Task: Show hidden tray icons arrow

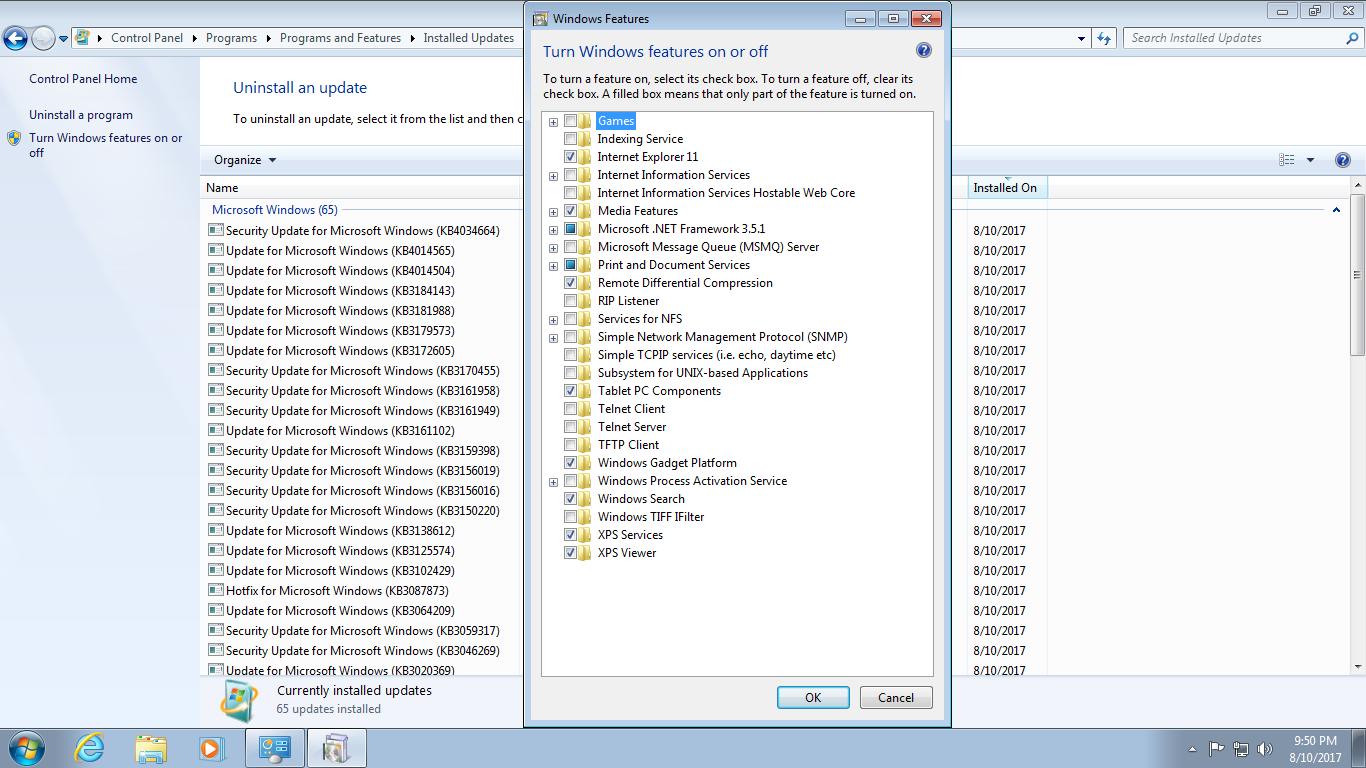Action: coord(1192,748)
